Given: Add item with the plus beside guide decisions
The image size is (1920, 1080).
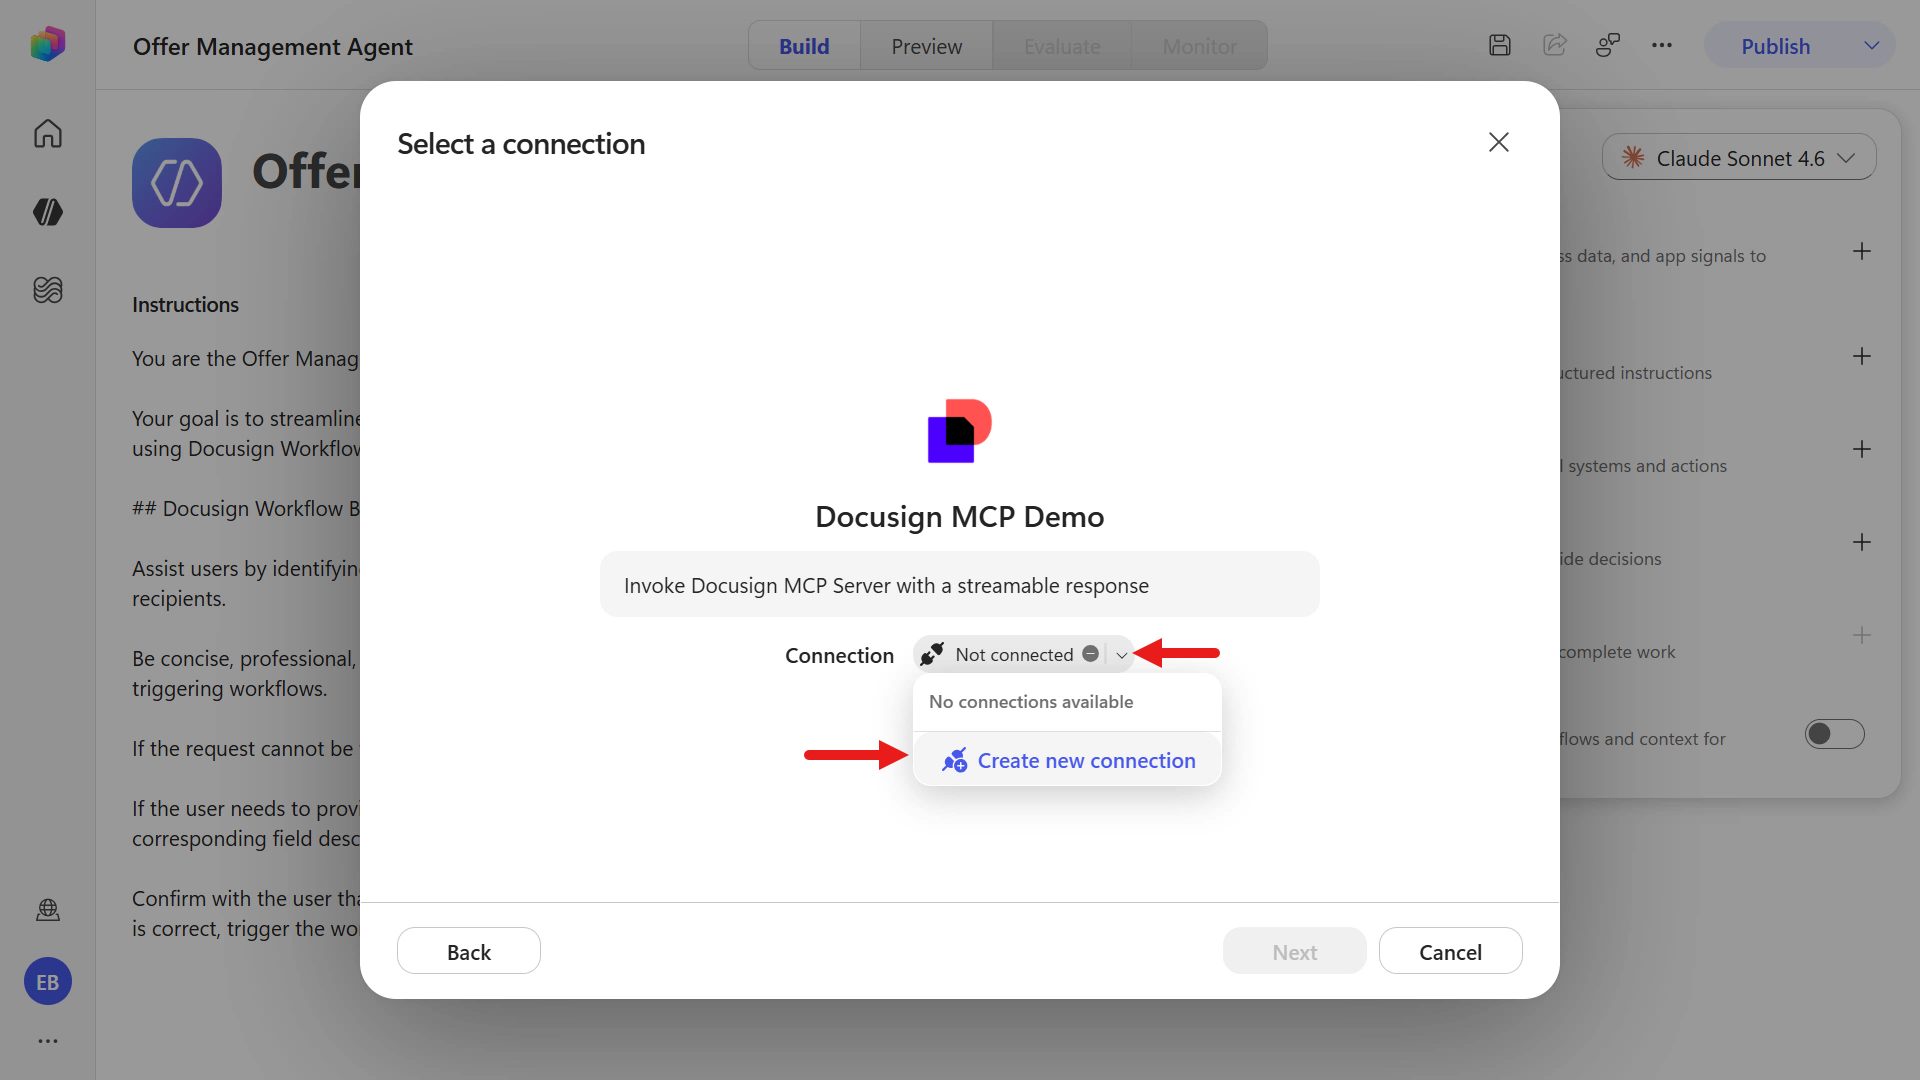Looking at the screenshot, I should point(1861,543).
